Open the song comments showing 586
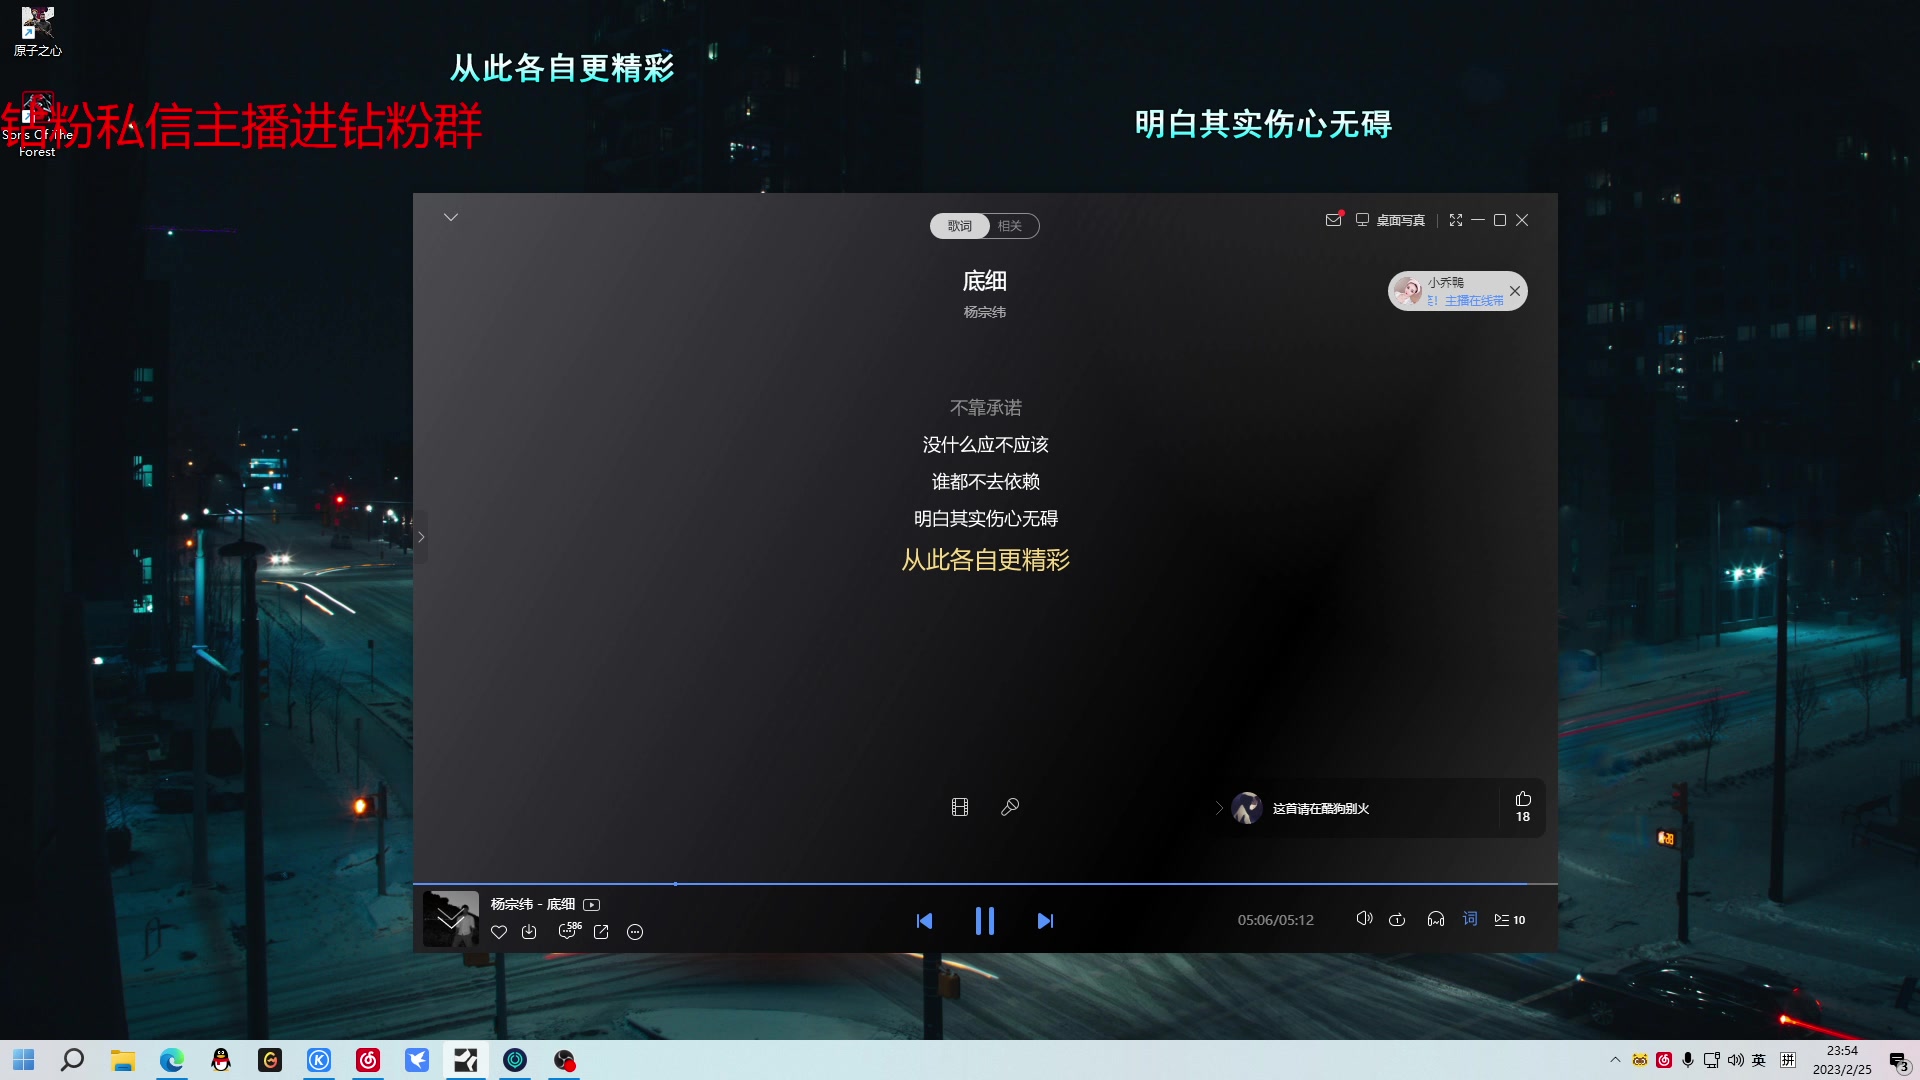The width and height of the screenshot is (1920, 1080). (x=568, y=932)
